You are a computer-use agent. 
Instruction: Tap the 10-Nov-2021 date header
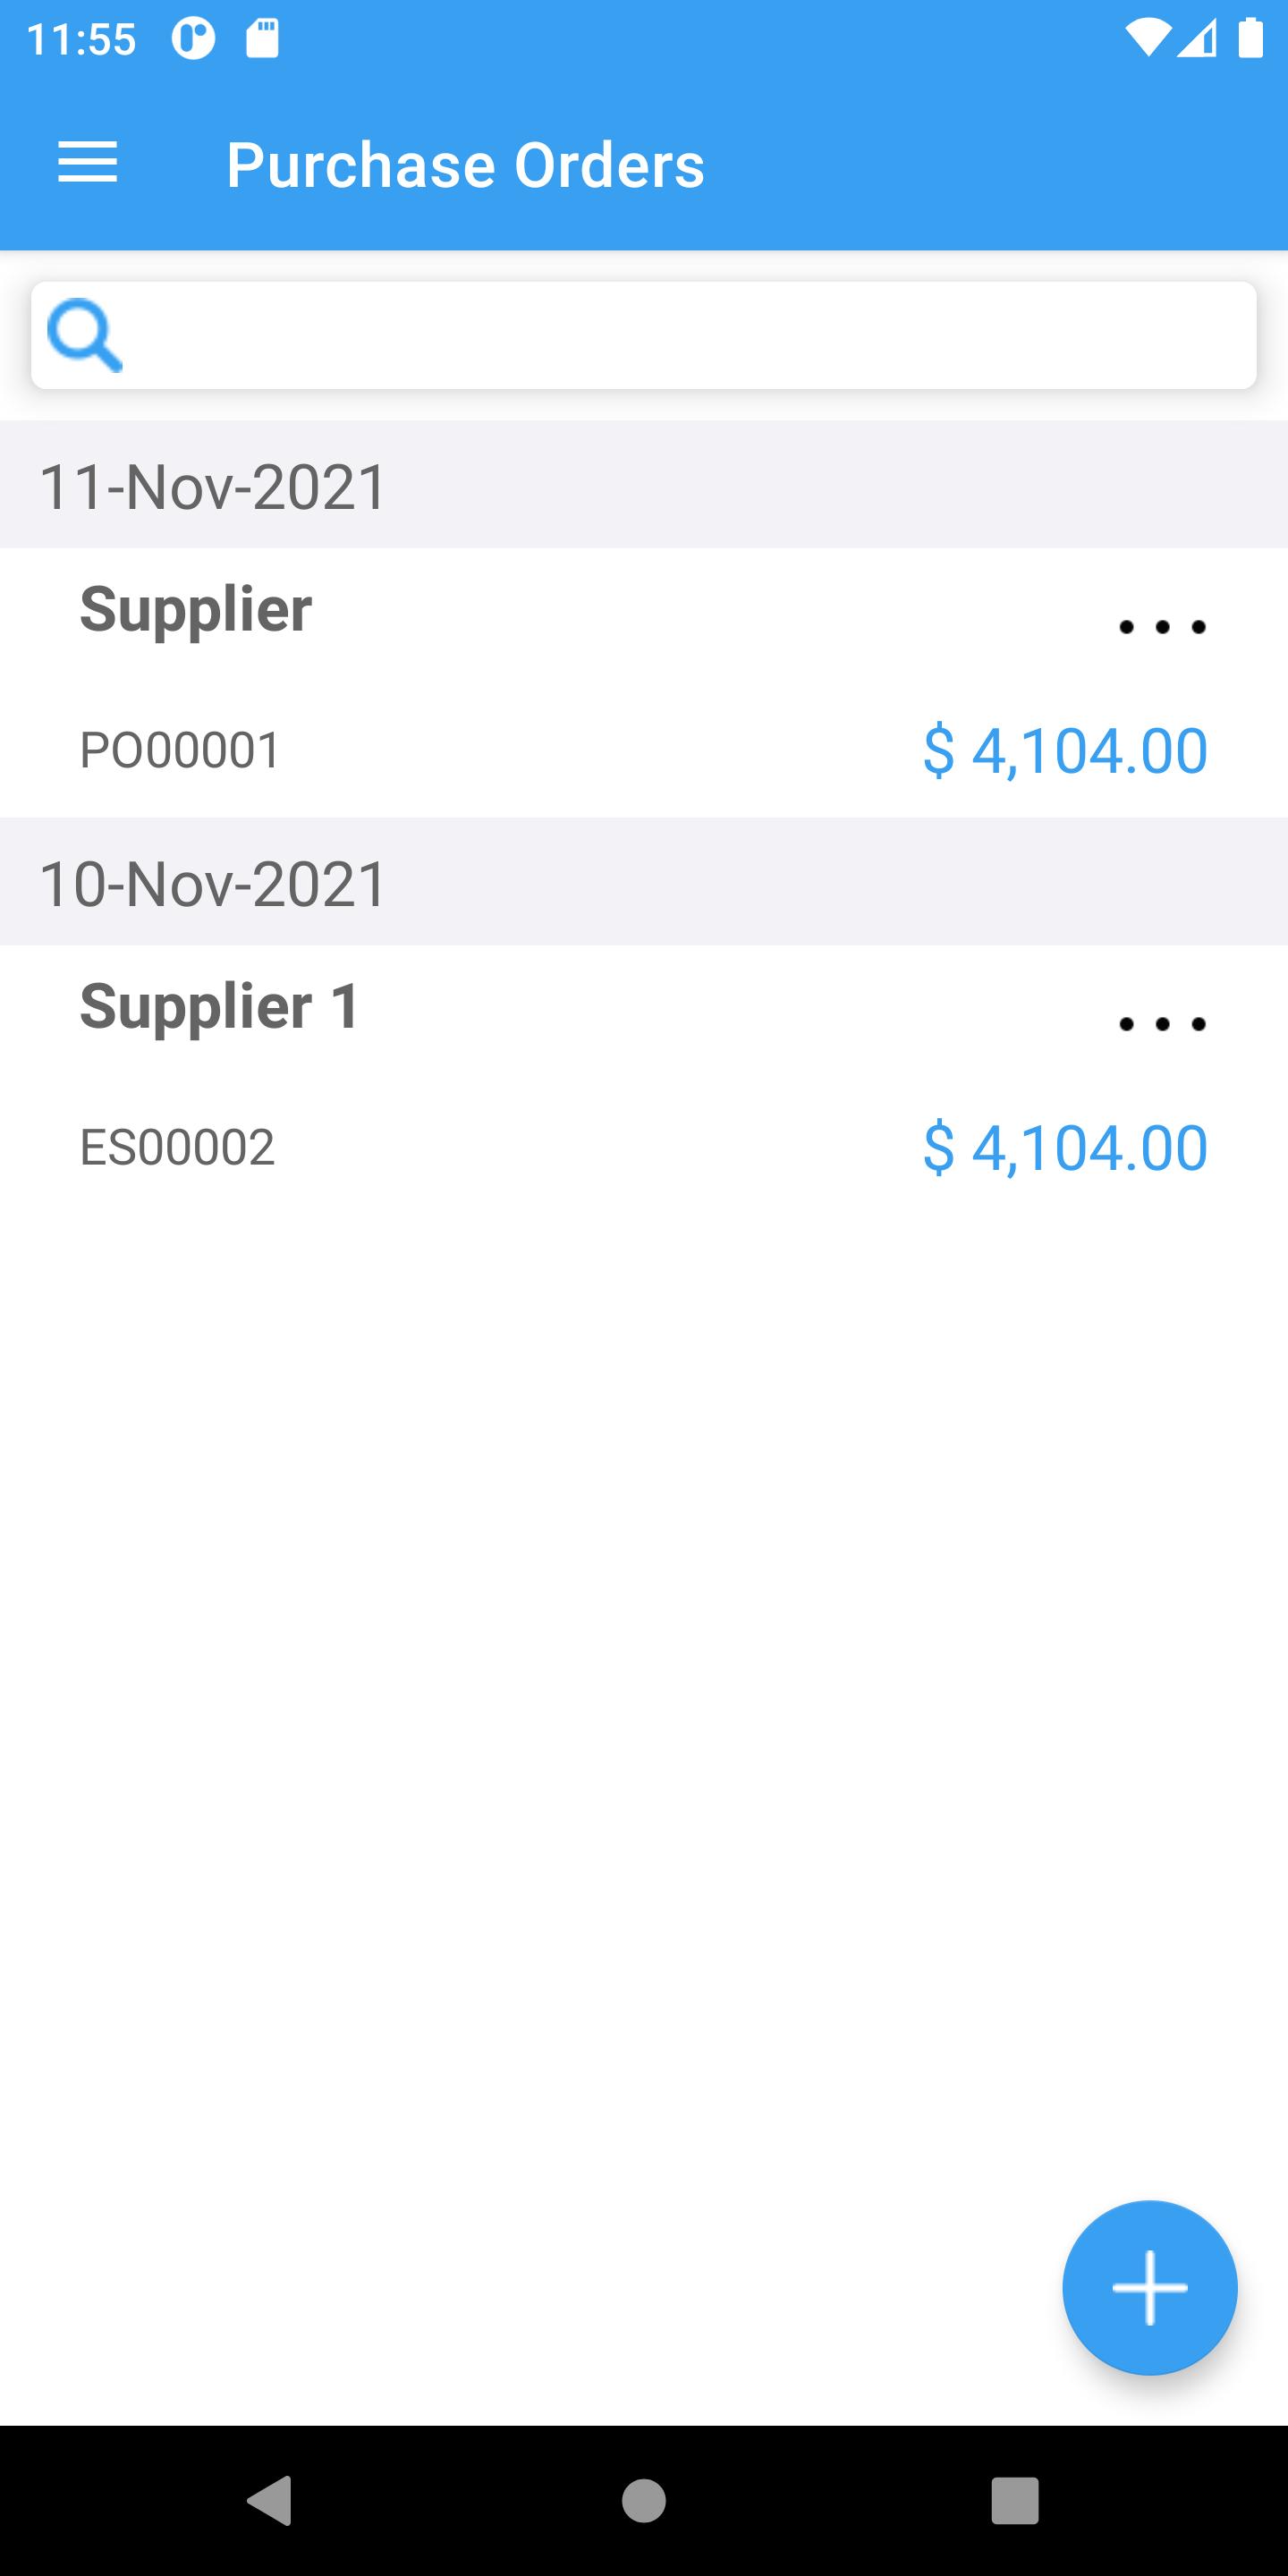point(212,884)
